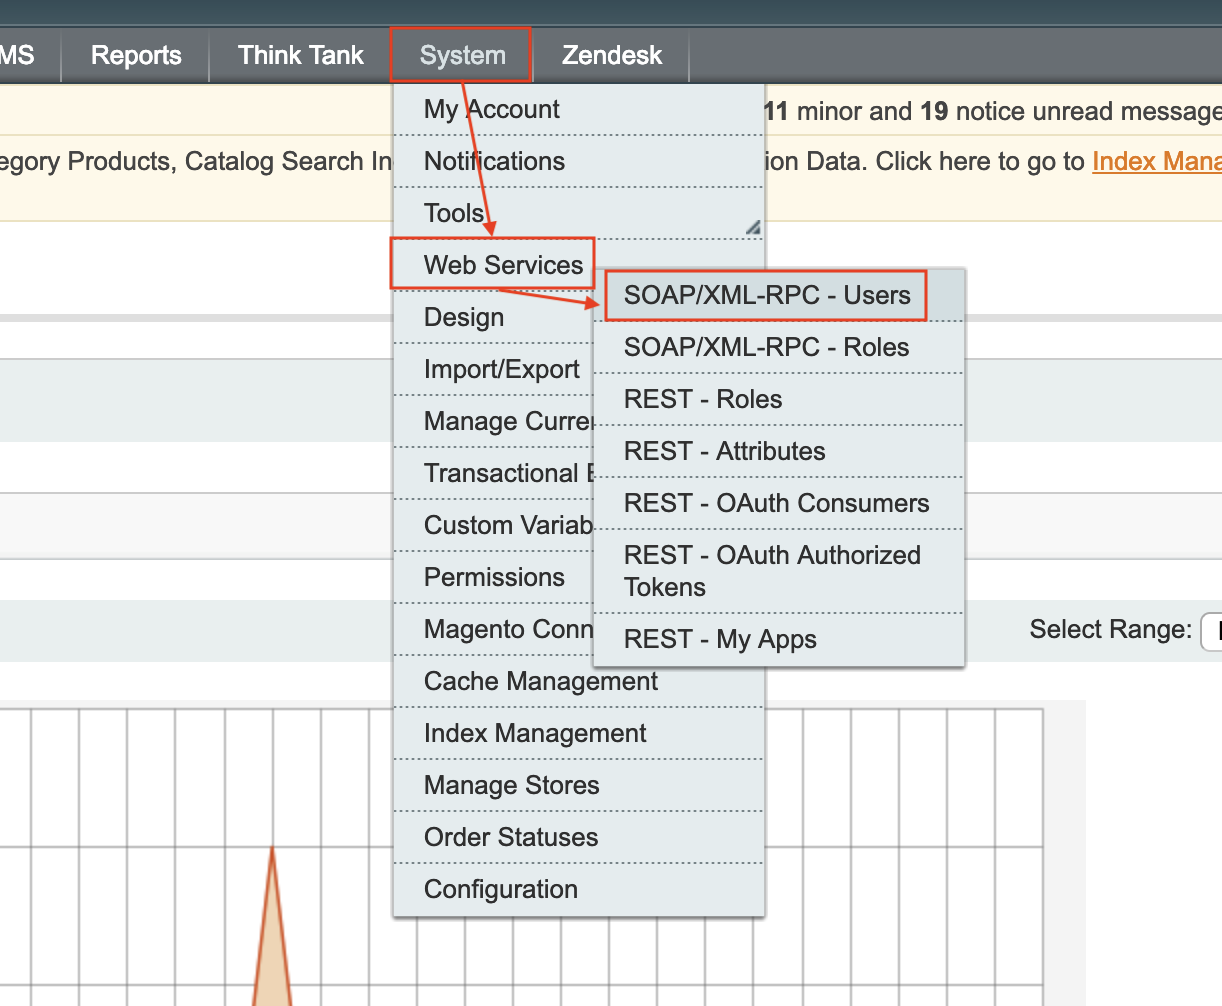Open the Permissions menu entry
The image size is (1222, 1006).
click(493, 577)
